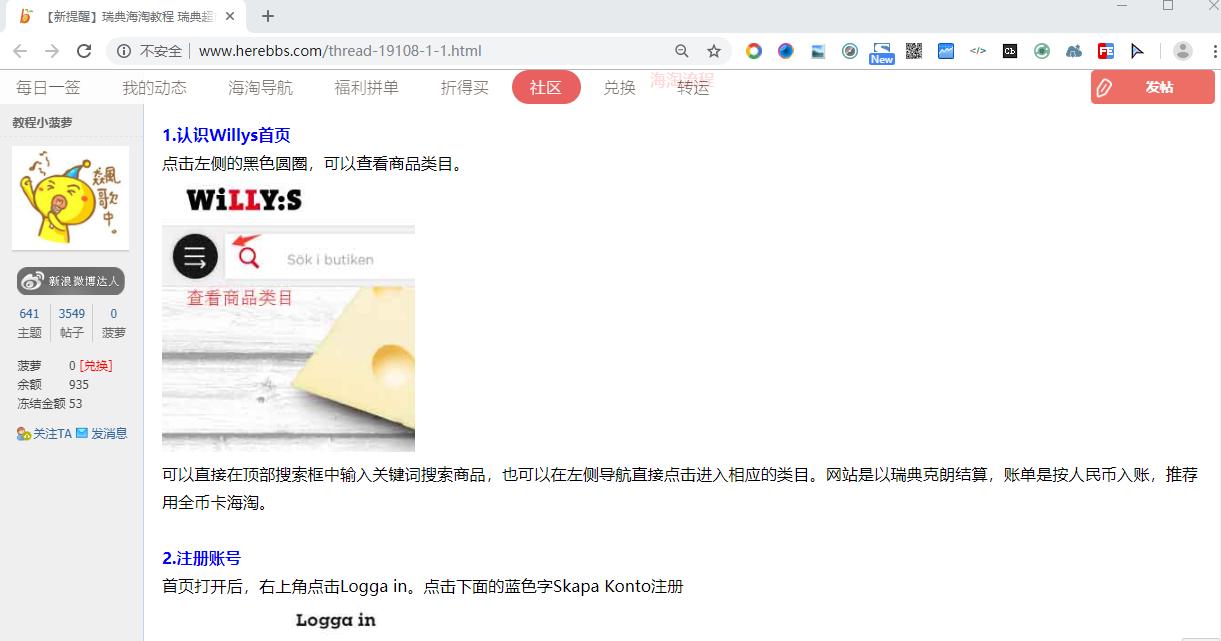Switch to the 社区 navigation tab

546,87
